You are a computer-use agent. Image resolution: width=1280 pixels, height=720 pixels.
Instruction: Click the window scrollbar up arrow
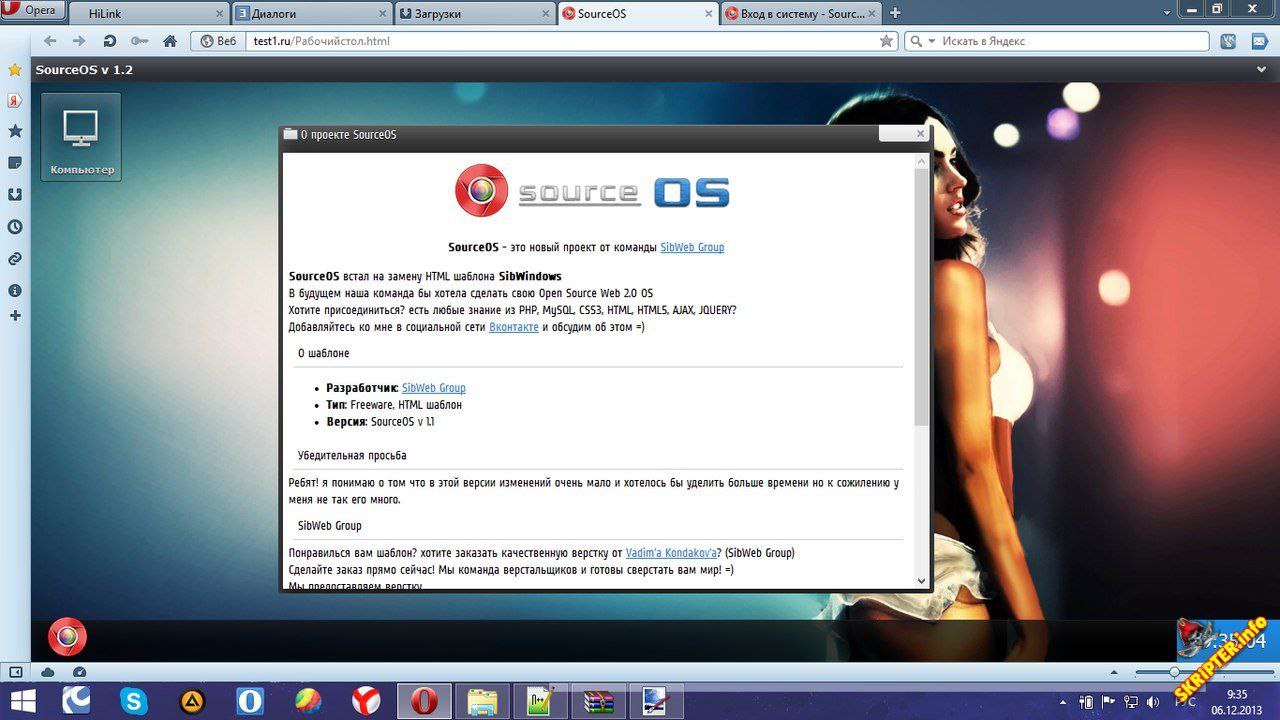pyautogui.click(x=921, y=160)
